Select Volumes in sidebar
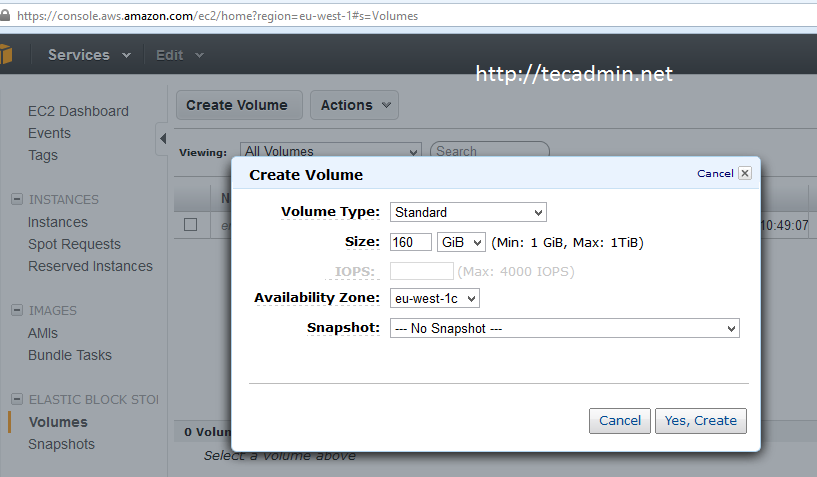 [x=58, y=422]
